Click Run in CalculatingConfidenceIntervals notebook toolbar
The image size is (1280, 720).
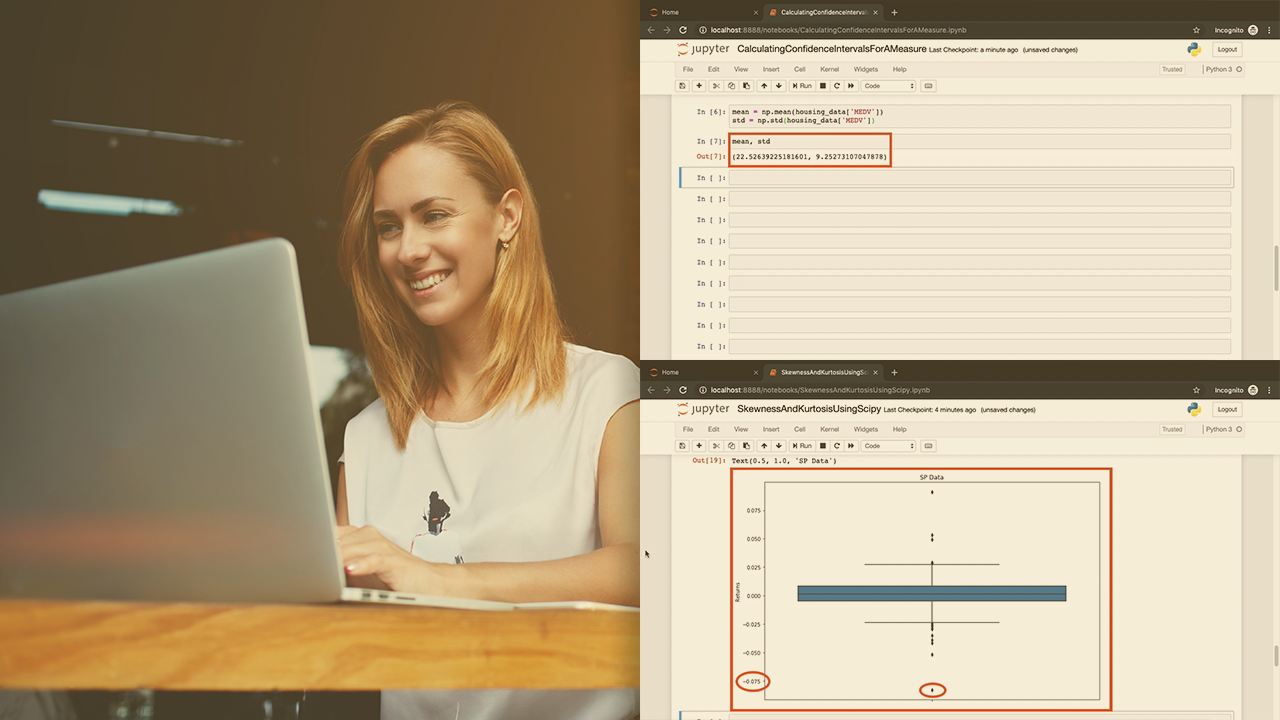(801, 86)
